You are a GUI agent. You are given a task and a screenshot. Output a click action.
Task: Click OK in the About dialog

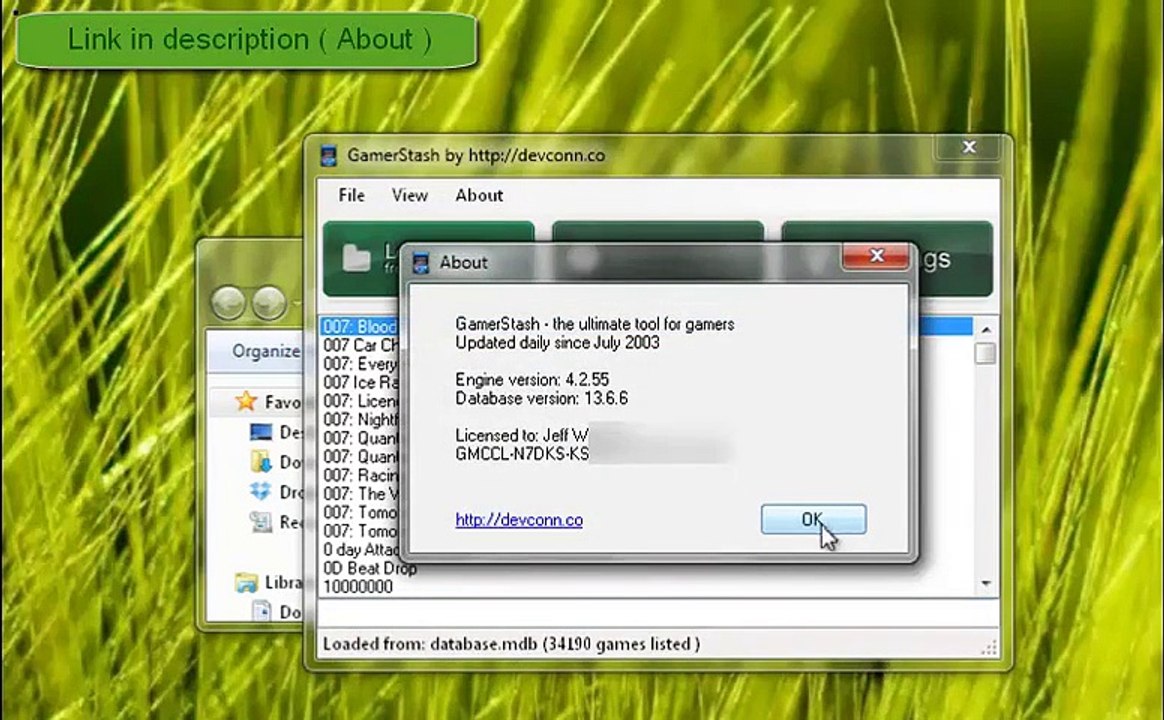pyautogui.click(x=813, y=520)
